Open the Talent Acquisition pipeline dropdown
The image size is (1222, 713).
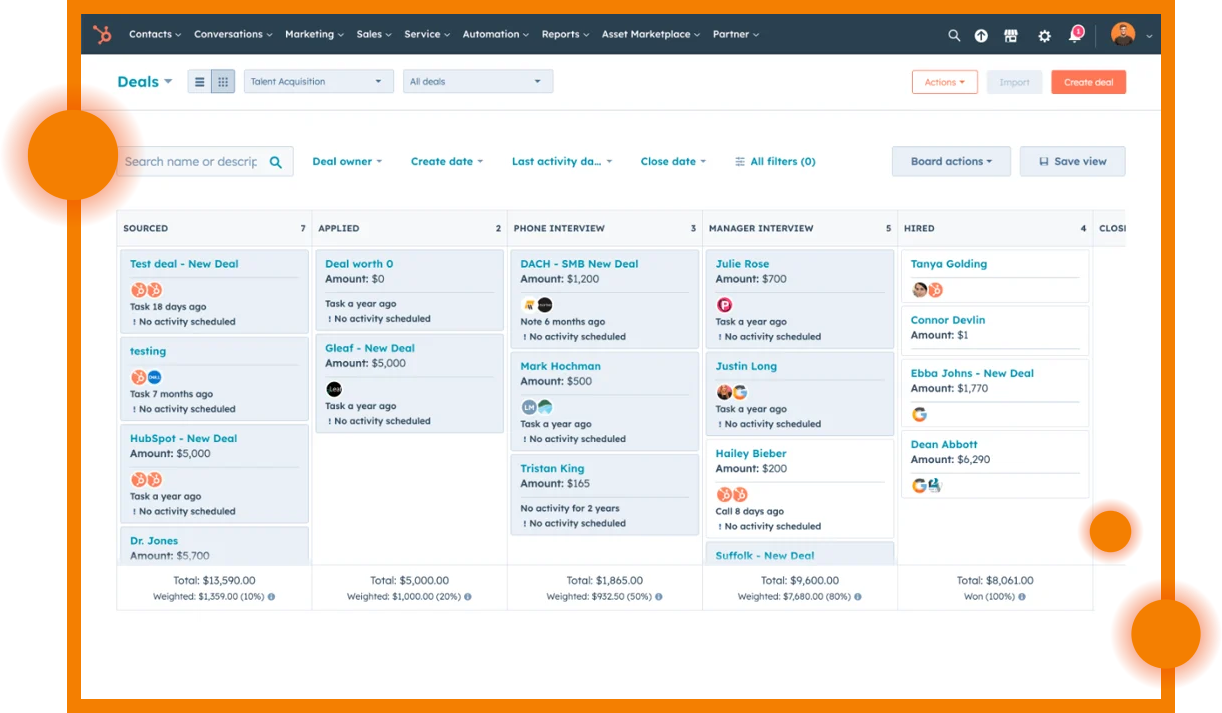(x=318, y=81)
